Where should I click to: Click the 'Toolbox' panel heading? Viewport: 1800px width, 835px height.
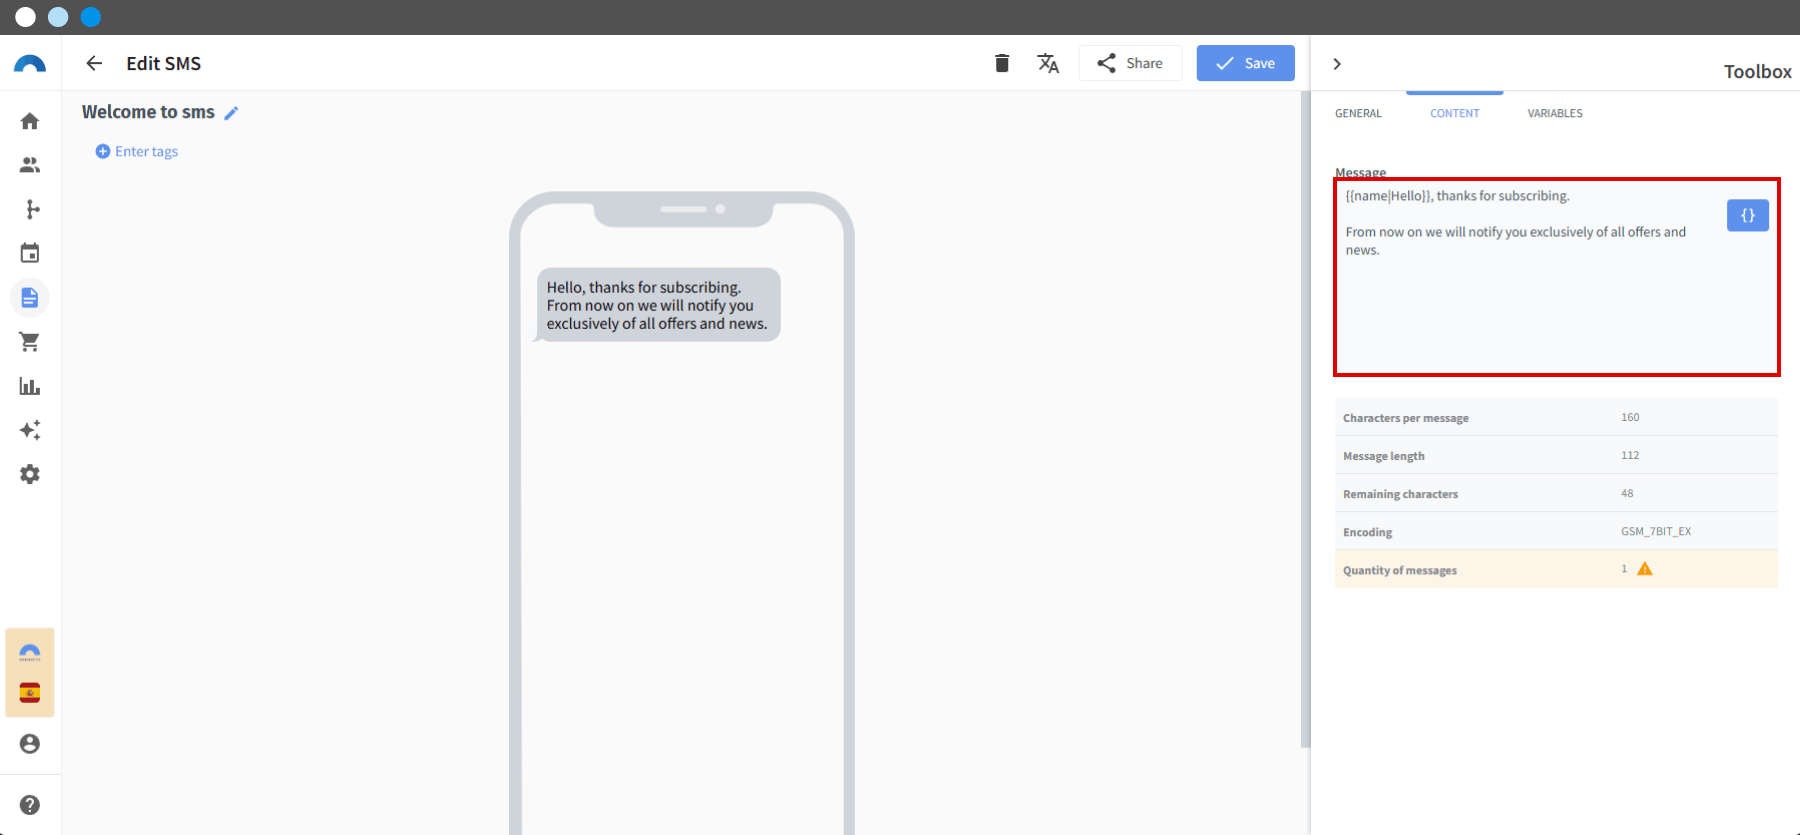pyautogui.click(x=1758, y=71)
